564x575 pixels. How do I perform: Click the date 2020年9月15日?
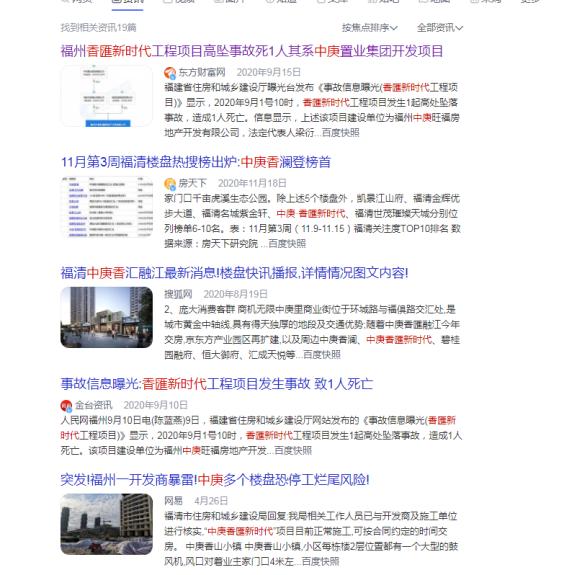pyautogui.click(x=268, y=72)
